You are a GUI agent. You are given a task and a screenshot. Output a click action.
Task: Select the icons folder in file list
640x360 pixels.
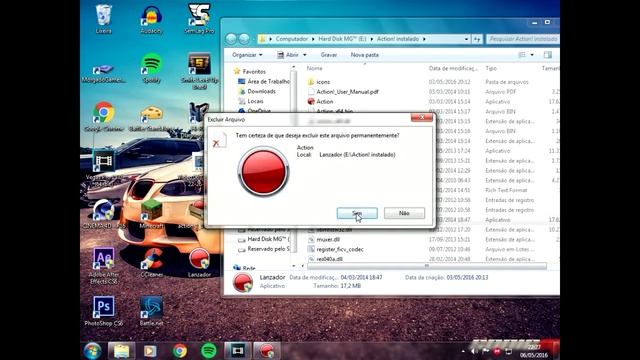point(319,82)
